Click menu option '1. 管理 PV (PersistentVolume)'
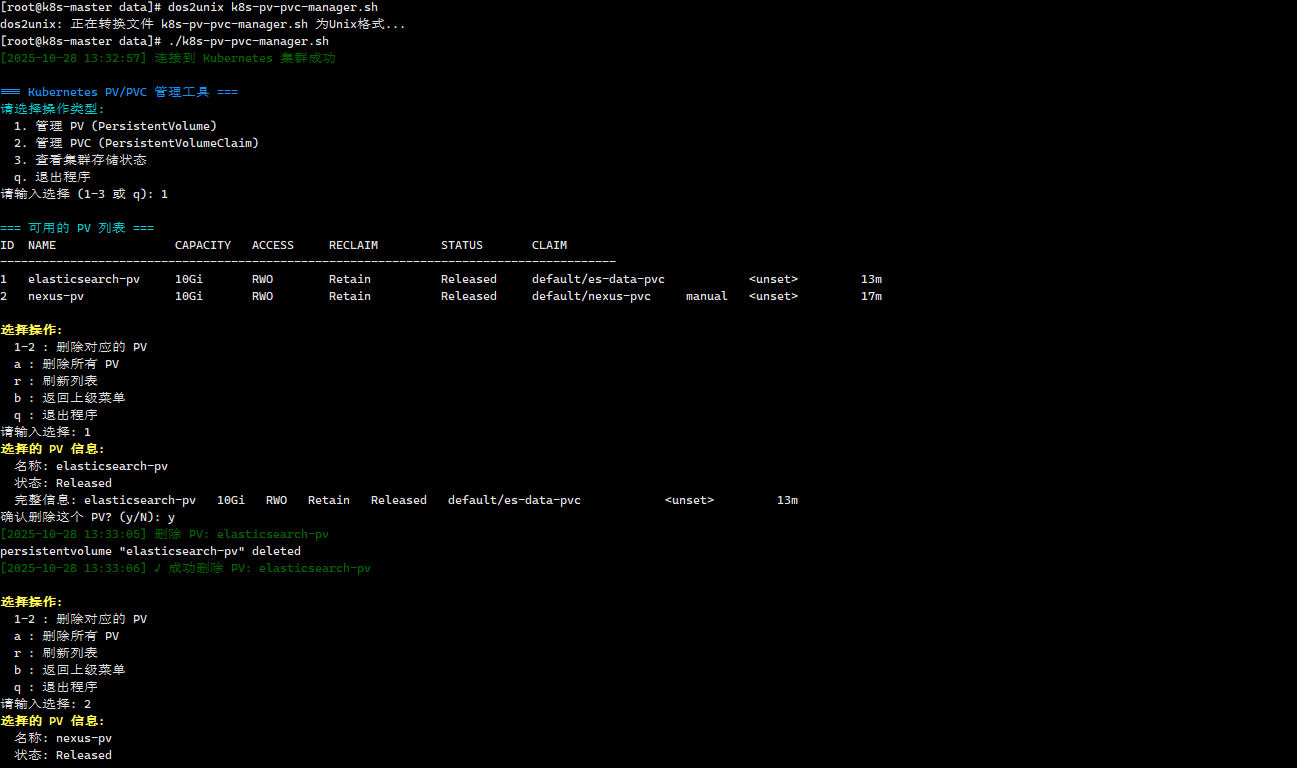 tap(115, 126)
